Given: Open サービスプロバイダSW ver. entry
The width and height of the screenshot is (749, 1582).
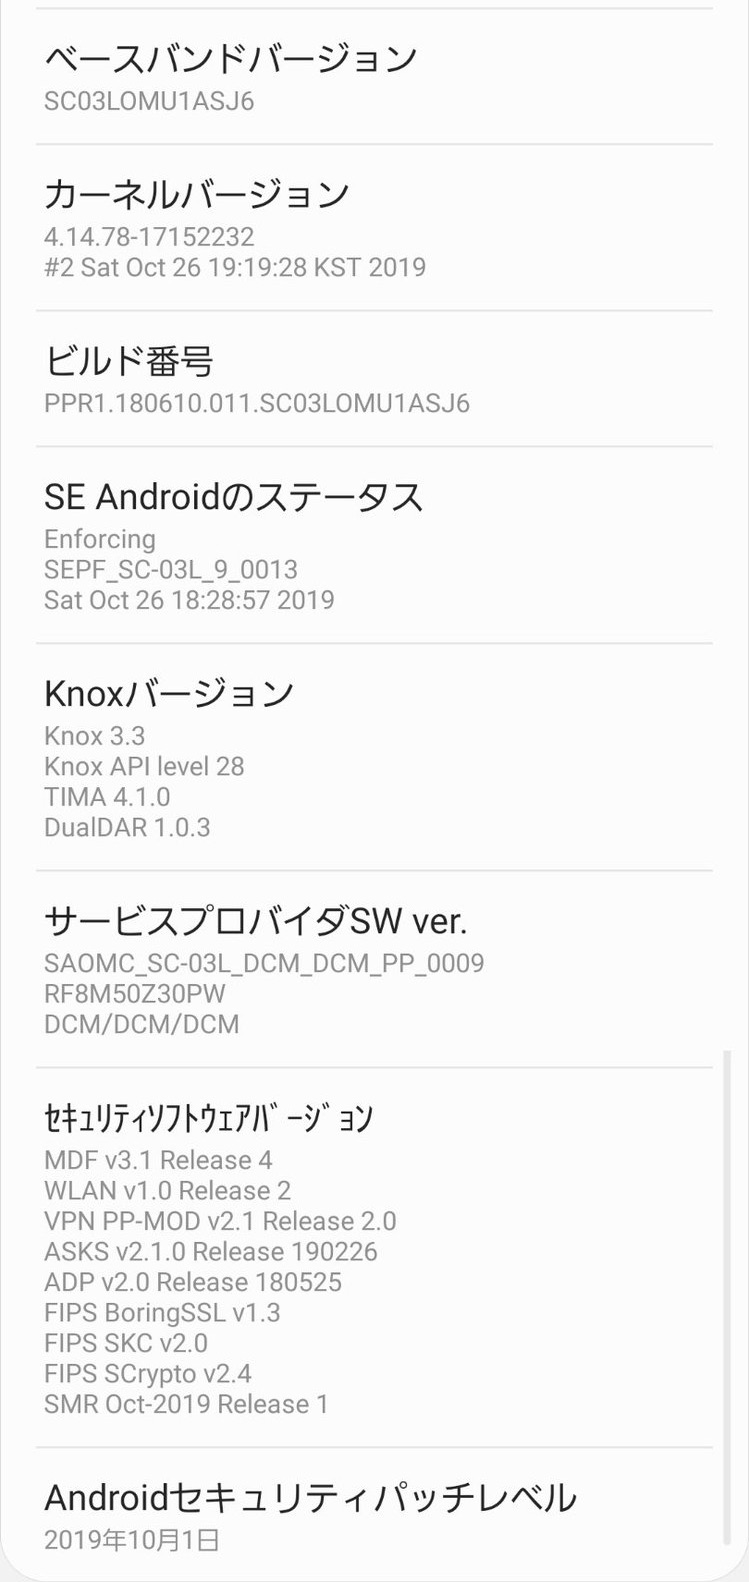Looking at the screenshot, I should pos(374,969).
